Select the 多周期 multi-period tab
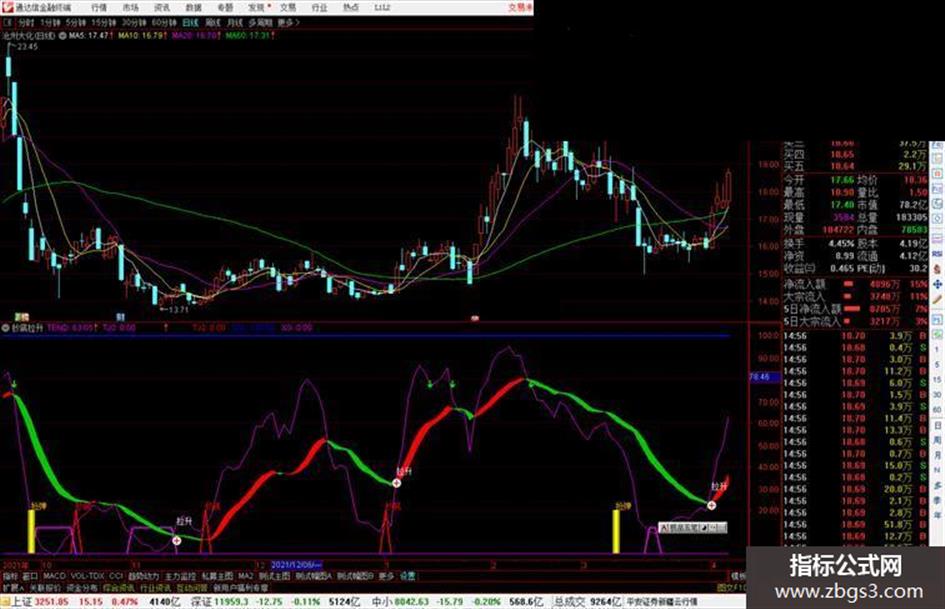The image size is (945, 609). (x=260, y=23)
